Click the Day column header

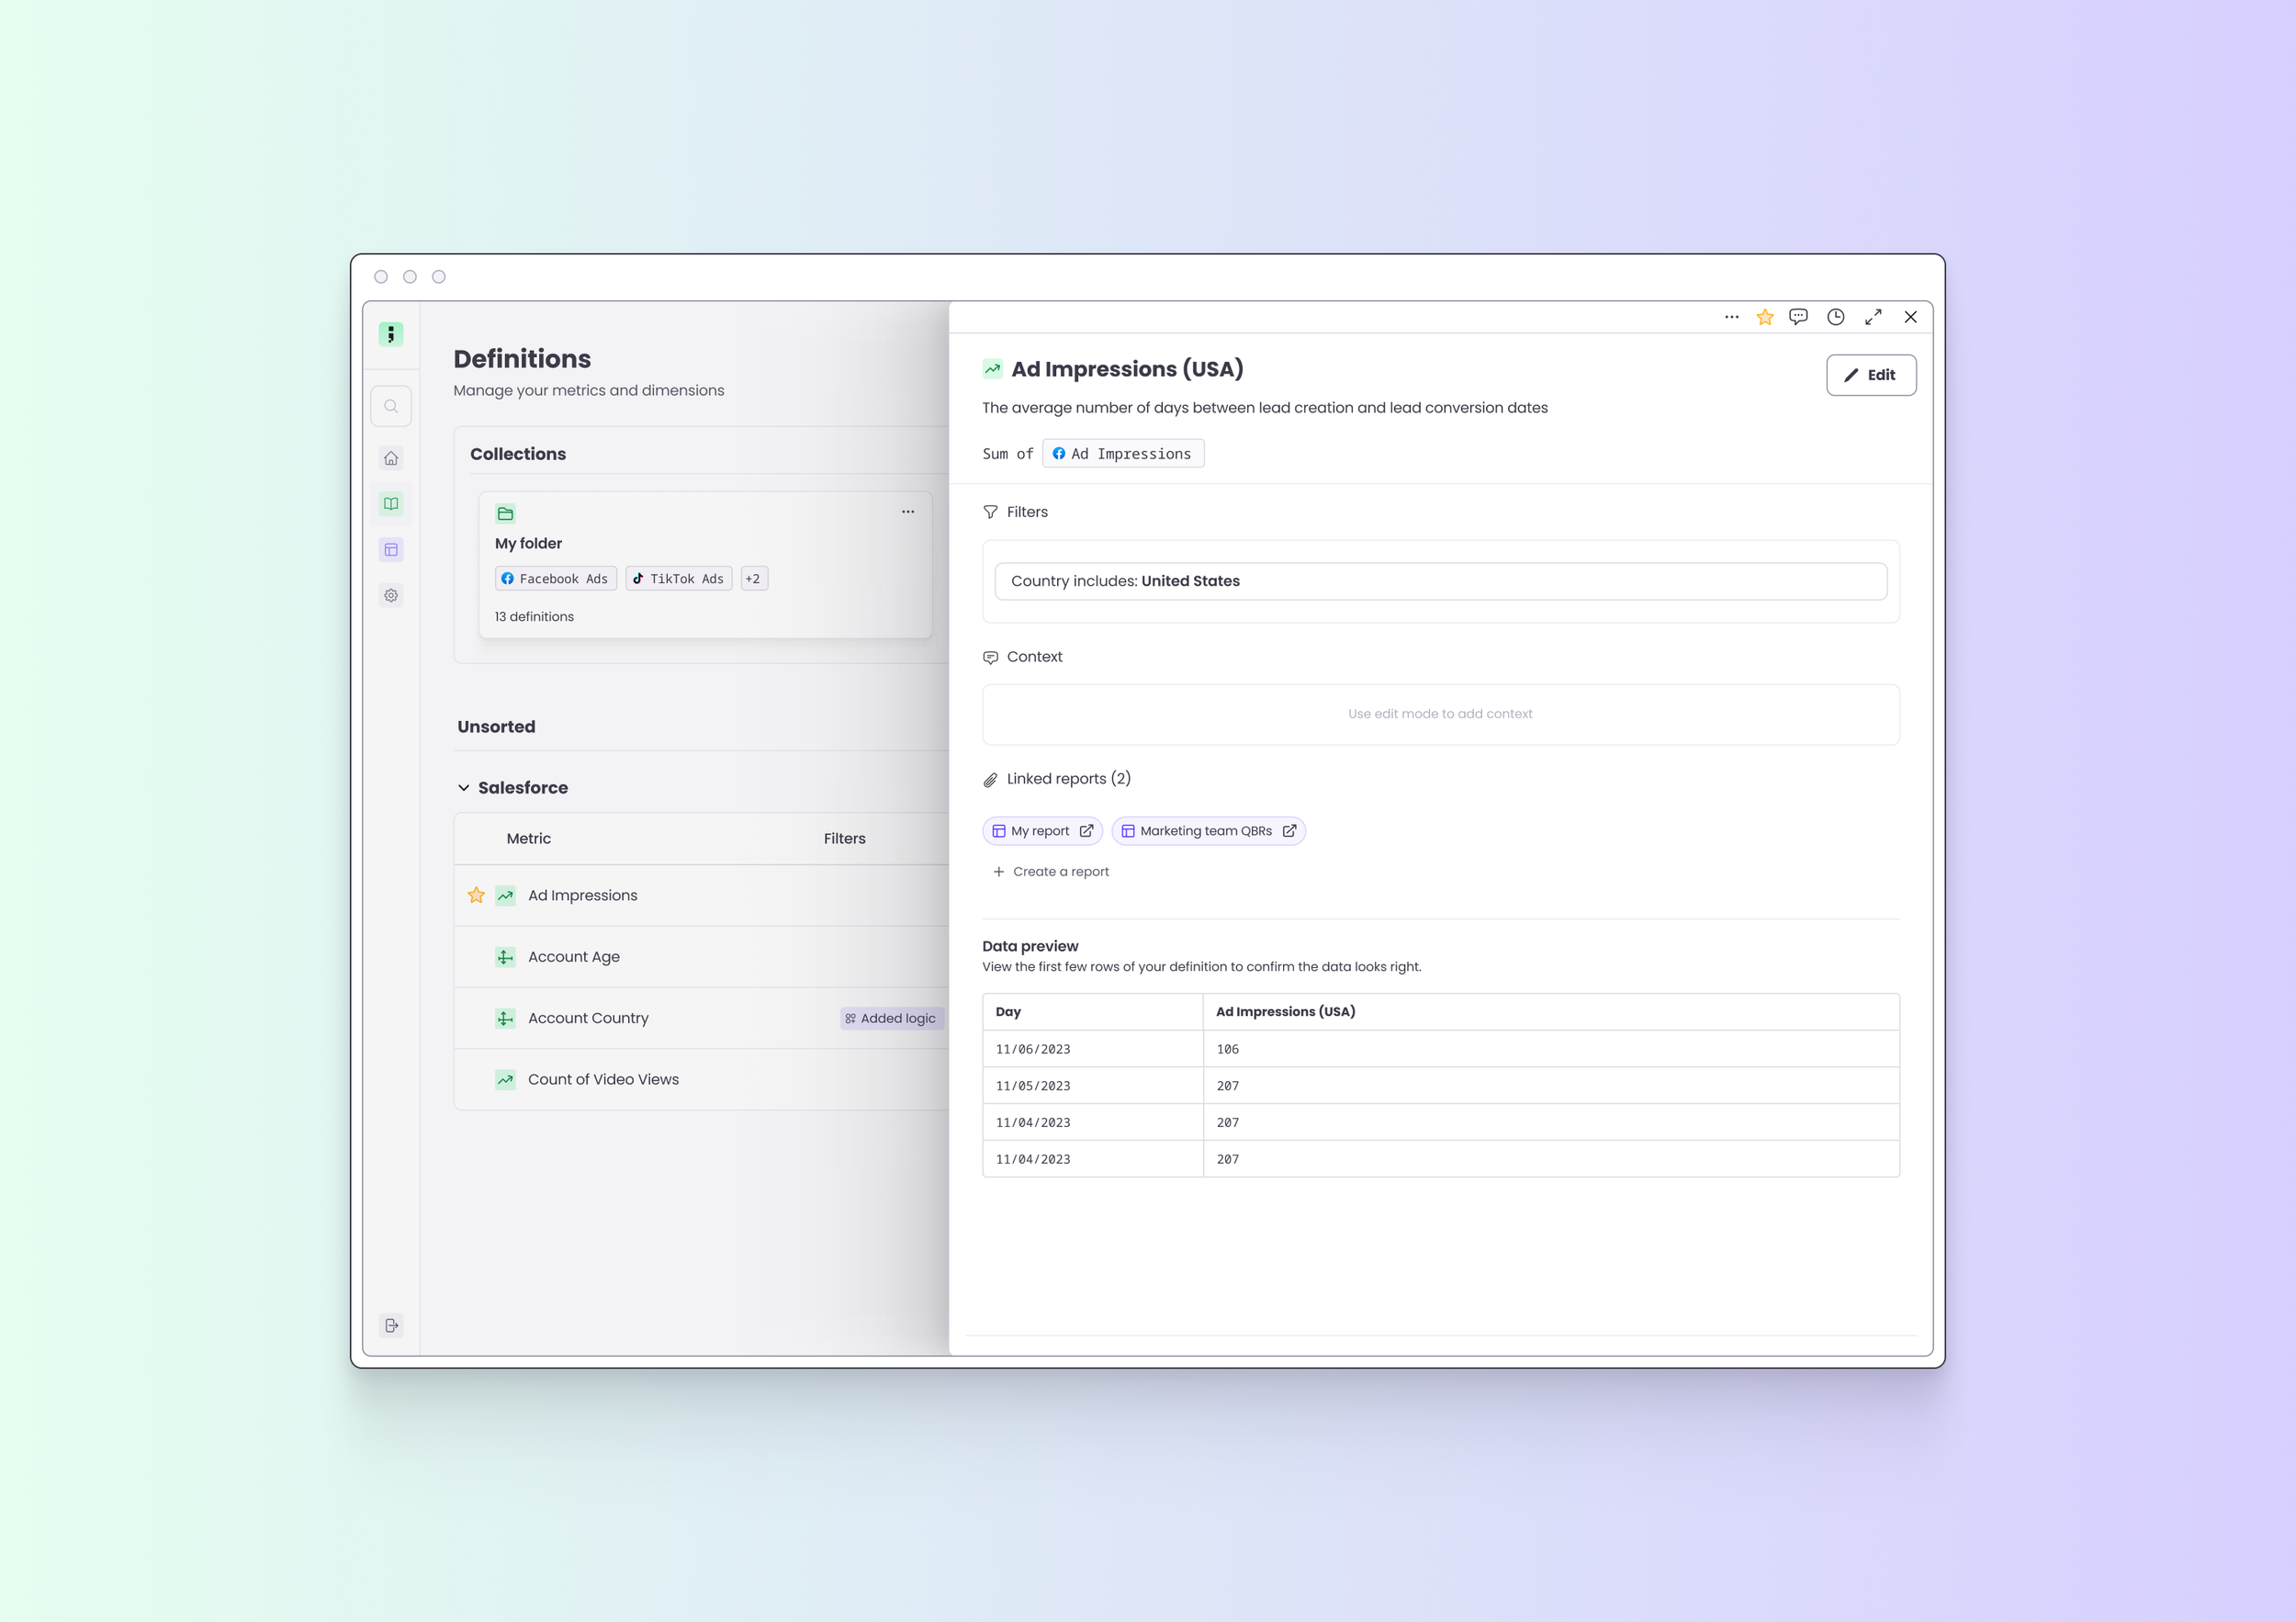coord(1093,1012)
